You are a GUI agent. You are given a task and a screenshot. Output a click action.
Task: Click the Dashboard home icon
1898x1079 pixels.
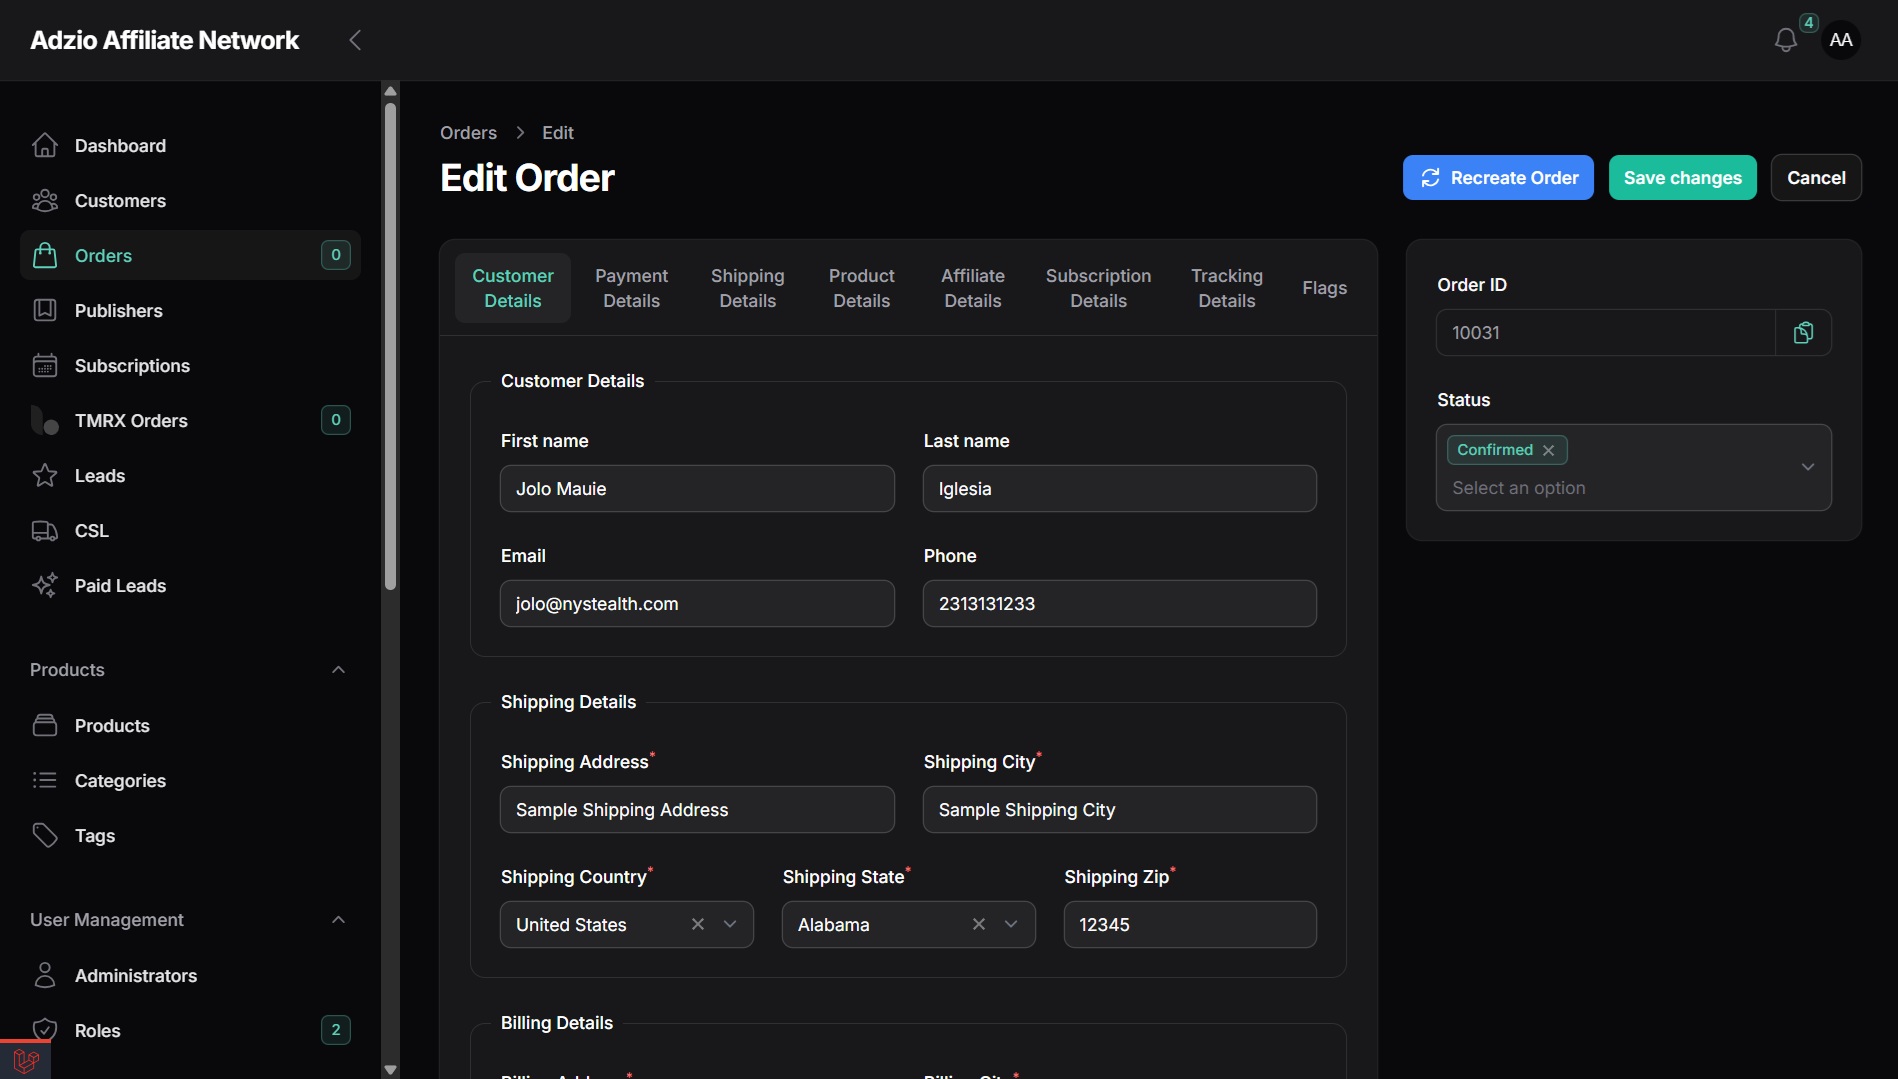pos(45,146)
